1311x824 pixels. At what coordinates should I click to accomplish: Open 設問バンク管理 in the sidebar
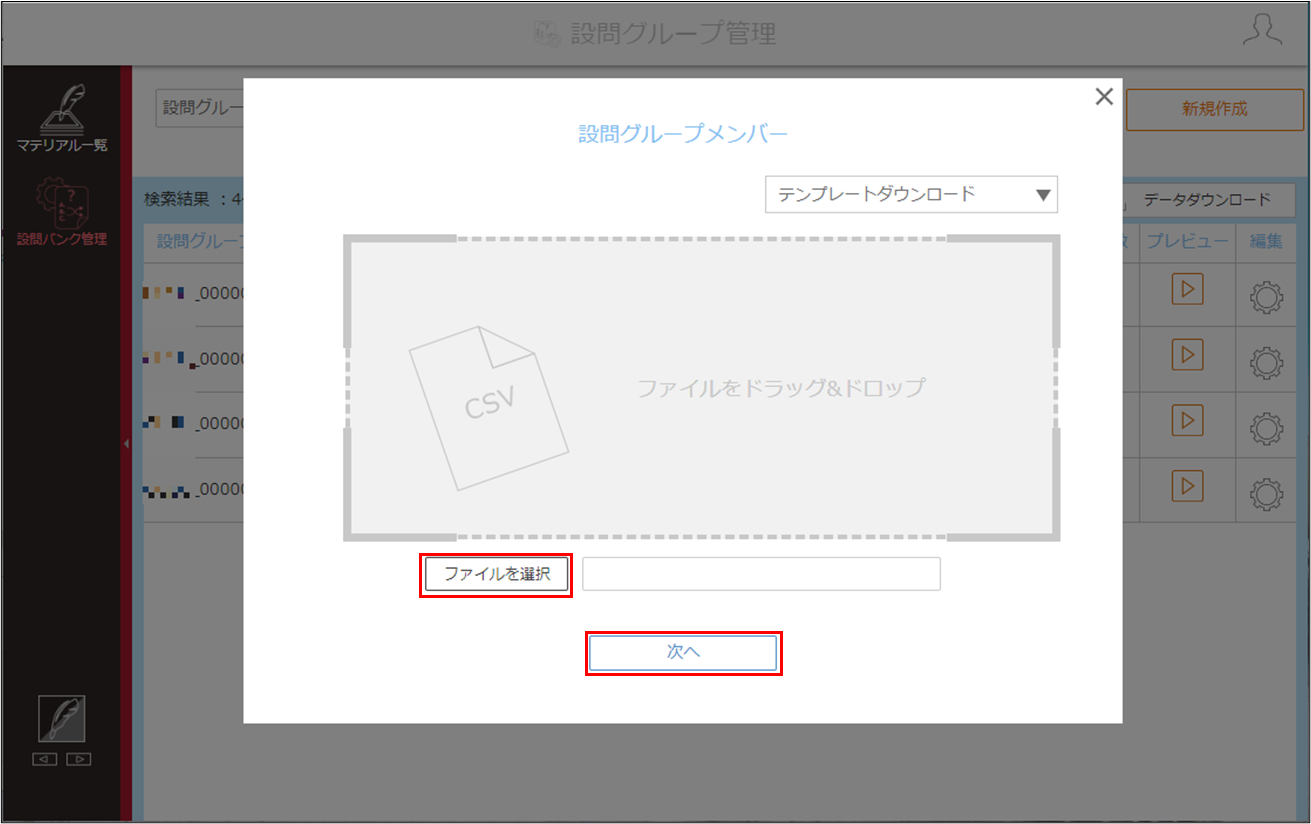click(x=61, y=213)
